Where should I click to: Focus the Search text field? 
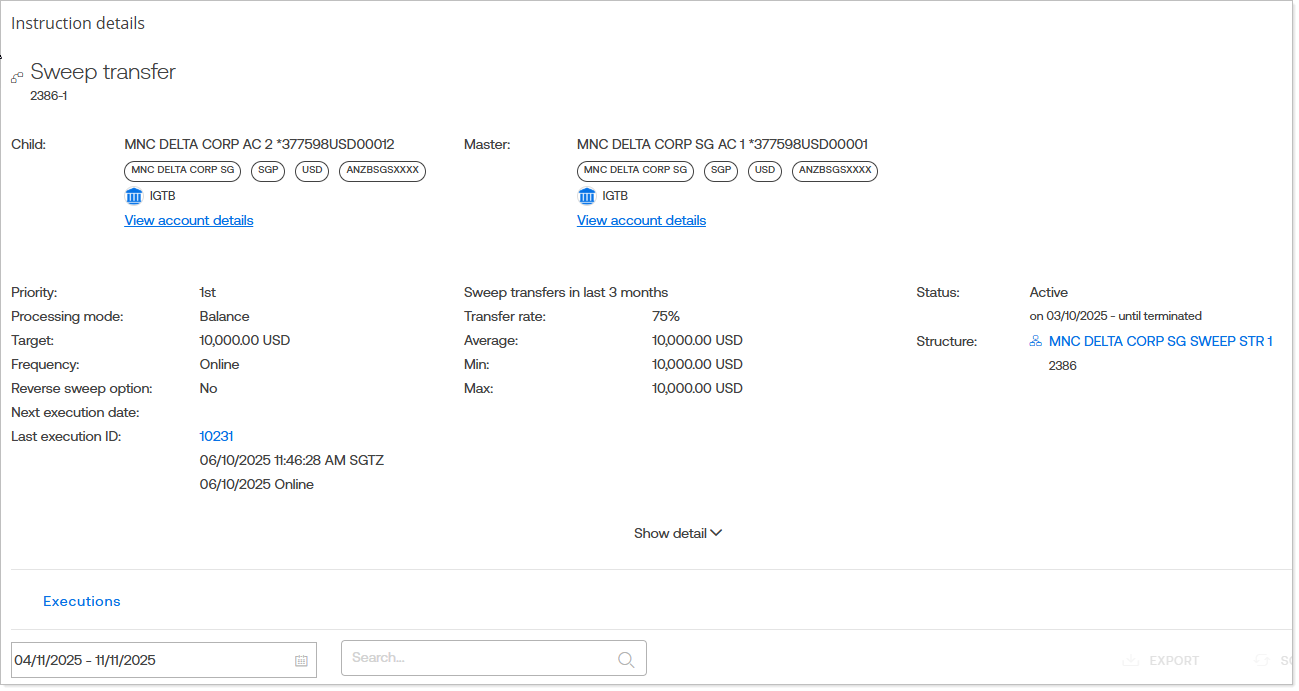(x=480, y=659)
